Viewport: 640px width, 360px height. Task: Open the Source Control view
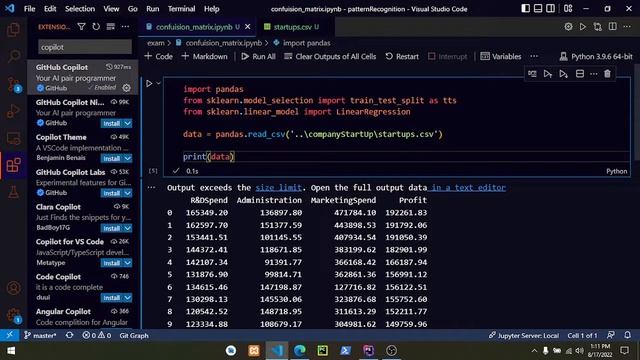[x=13, y=84]
